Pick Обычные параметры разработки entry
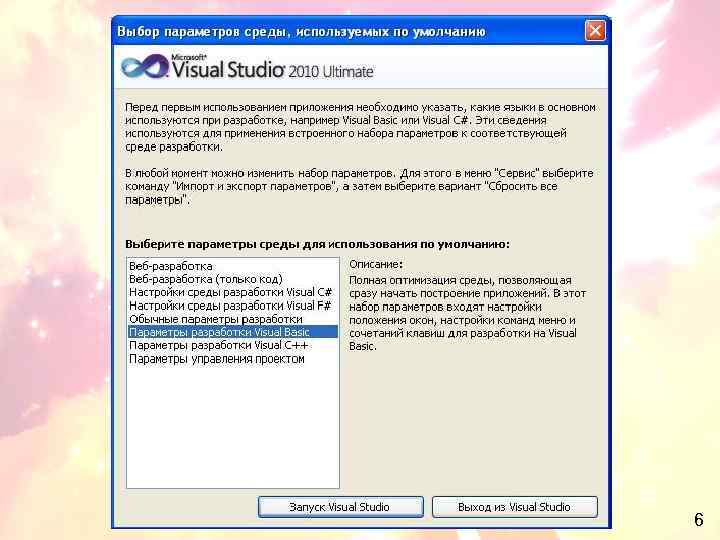 tap(216, 319)
